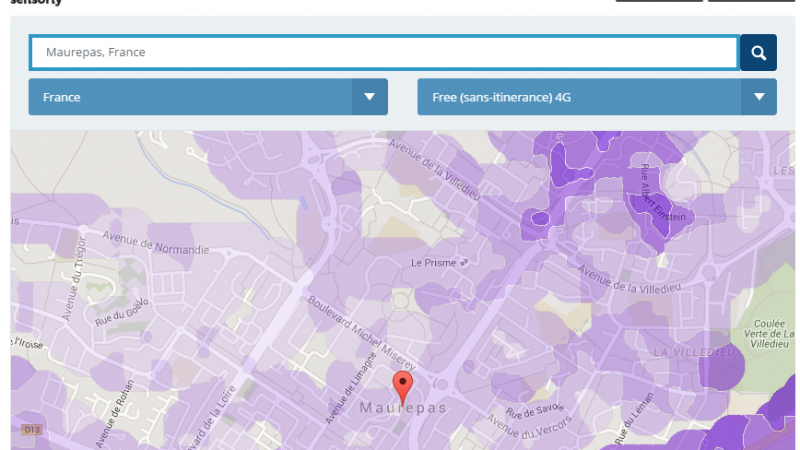
Task: Click the D13 road badge on map
Action: pos(32,430)
